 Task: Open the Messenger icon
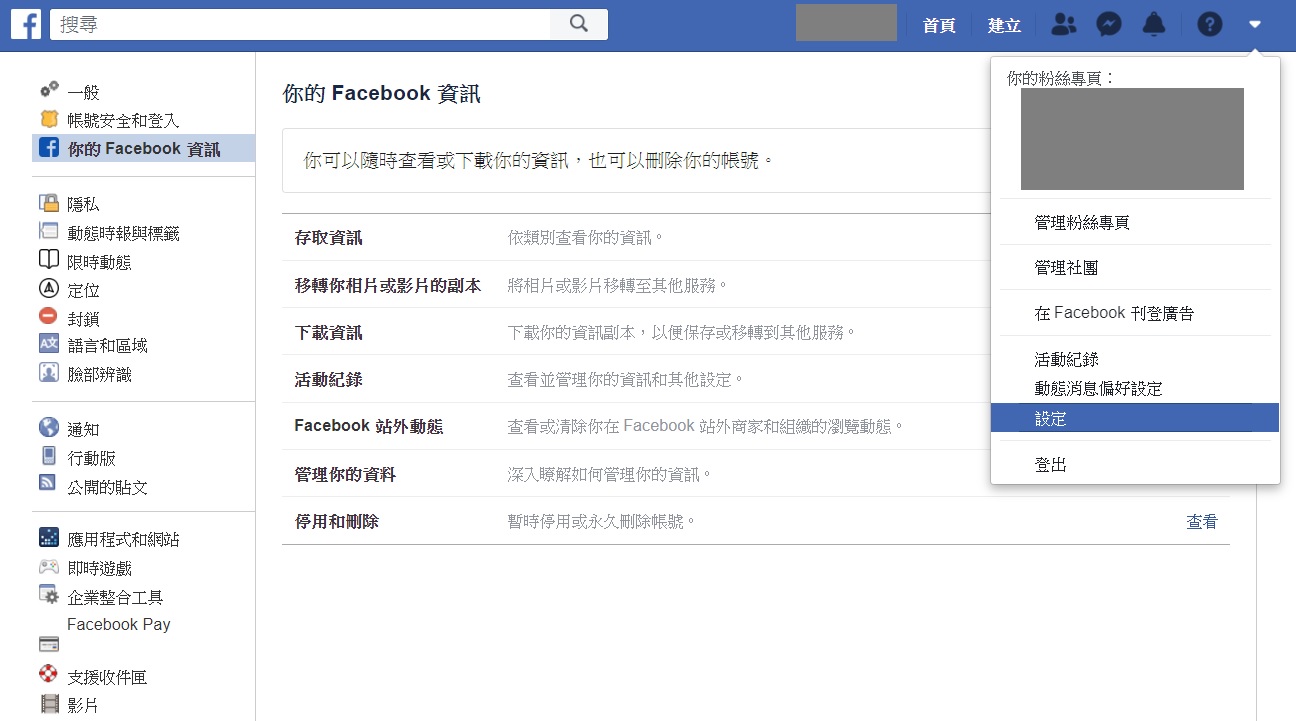(x=1109, y=25)
